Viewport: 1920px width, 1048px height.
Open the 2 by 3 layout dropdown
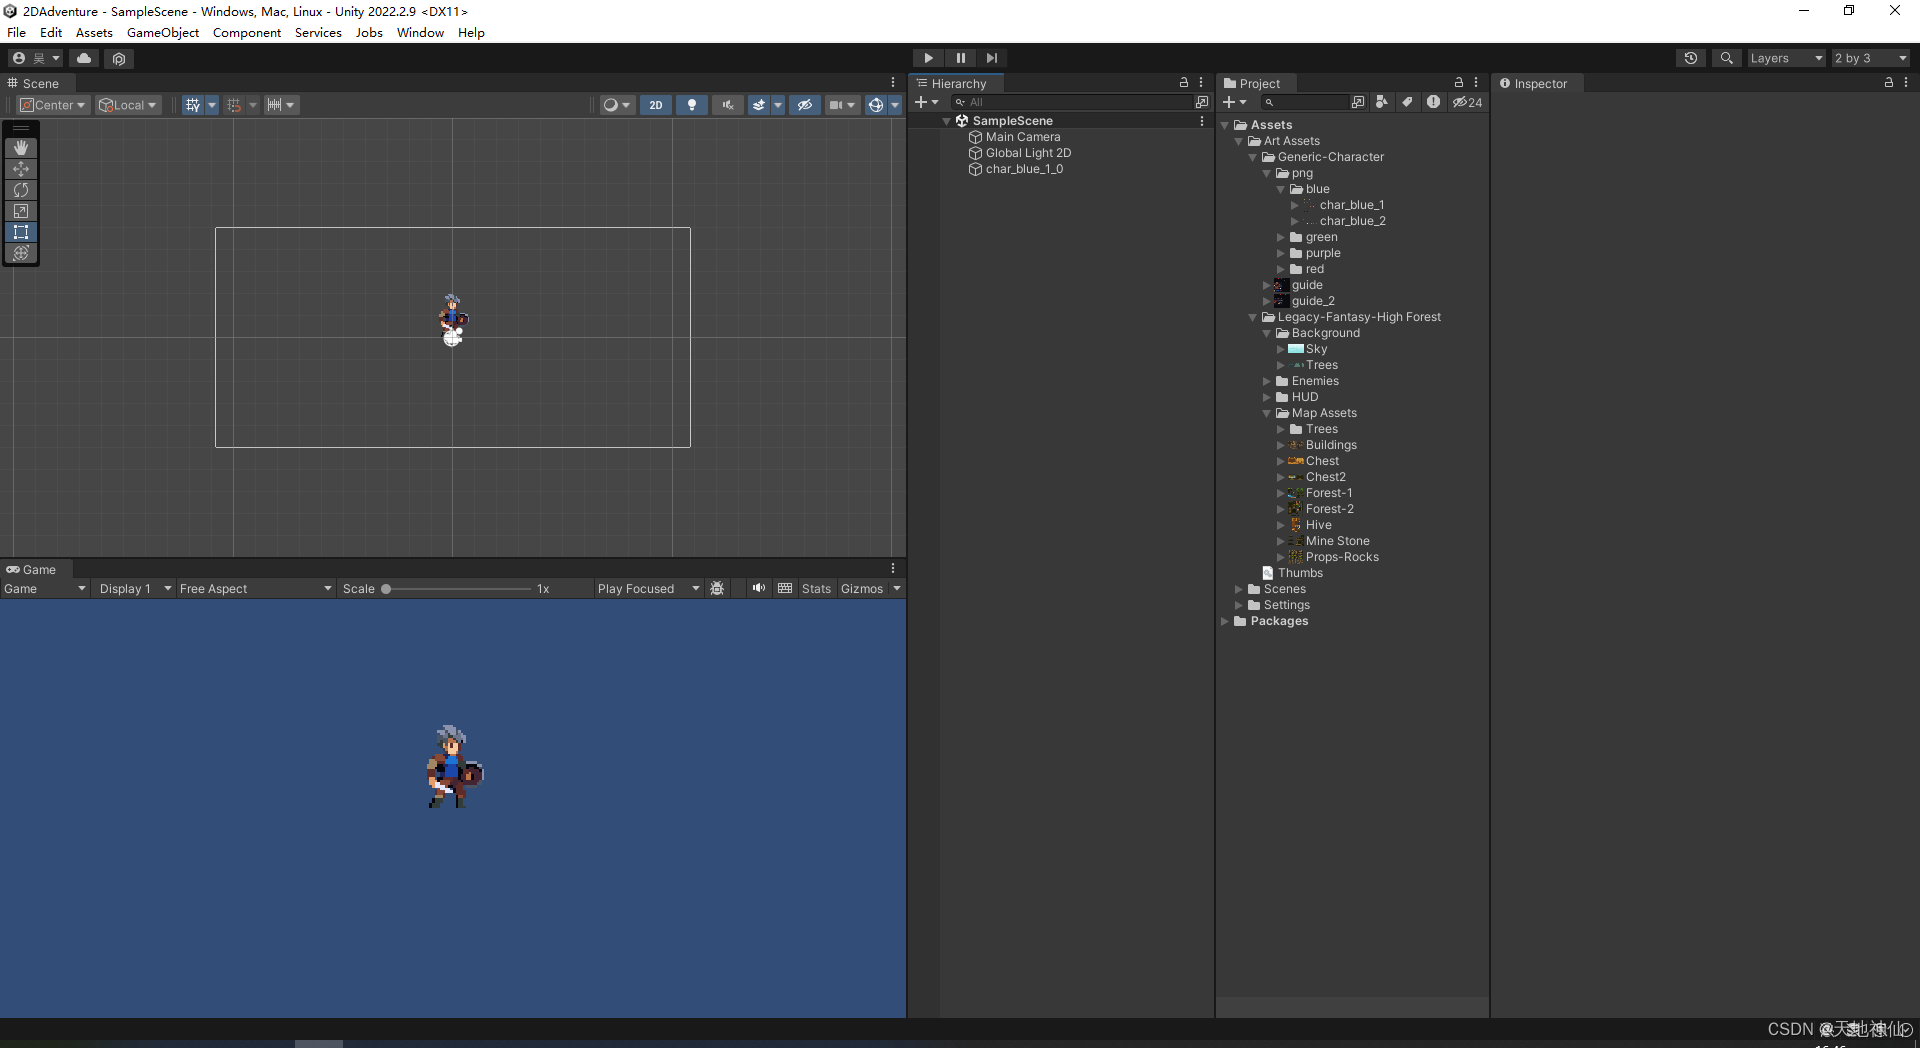click(x=1870, y=58)
